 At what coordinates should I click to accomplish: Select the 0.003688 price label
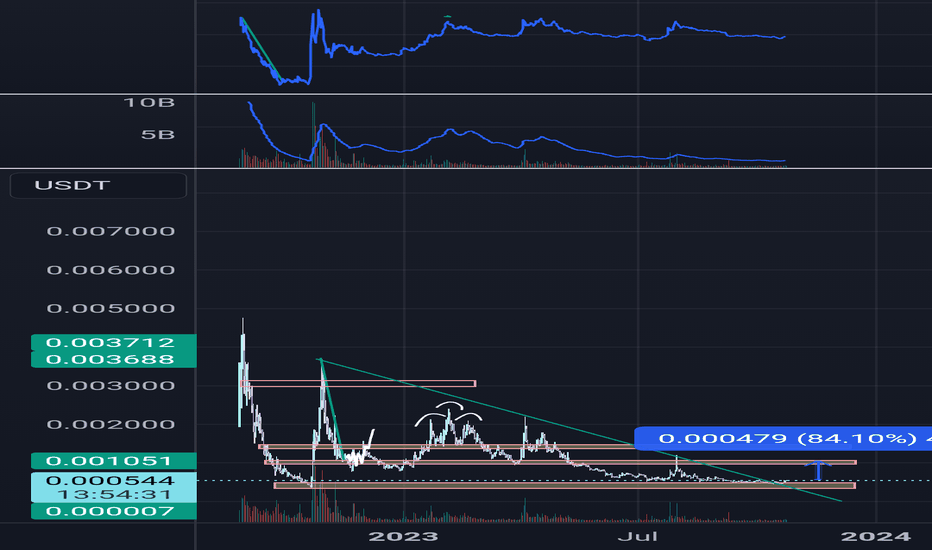[114, 359]
